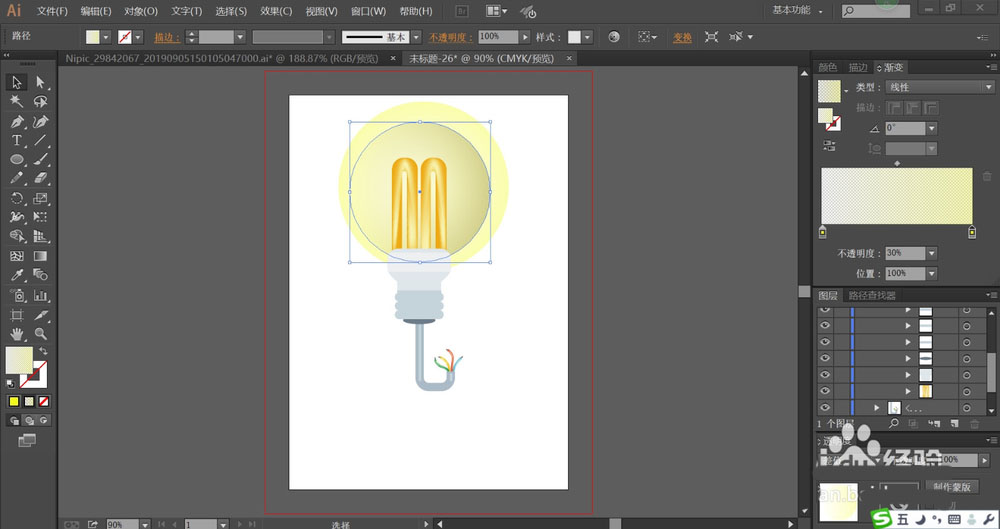
Task: Click the 描边 link in control bar
Action: [166, 38]
